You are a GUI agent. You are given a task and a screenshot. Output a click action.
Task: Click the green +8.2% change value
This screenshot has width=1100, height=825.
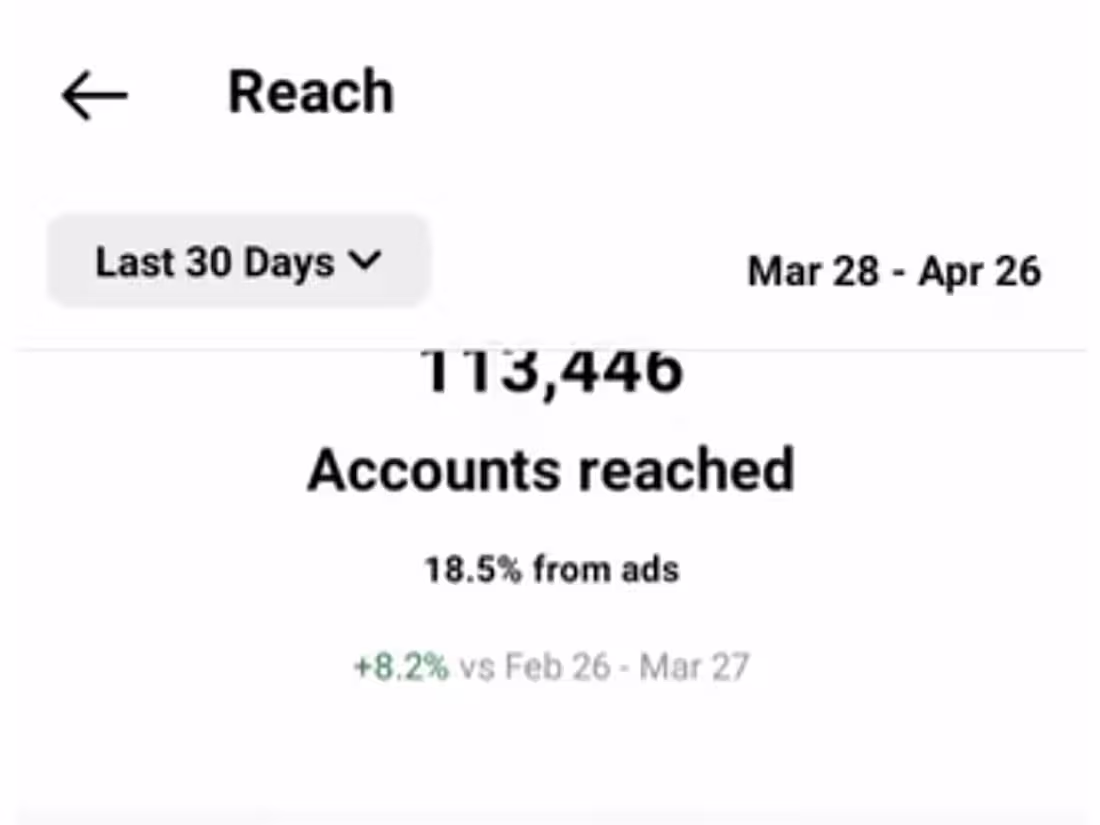click(x=401, y=667)
